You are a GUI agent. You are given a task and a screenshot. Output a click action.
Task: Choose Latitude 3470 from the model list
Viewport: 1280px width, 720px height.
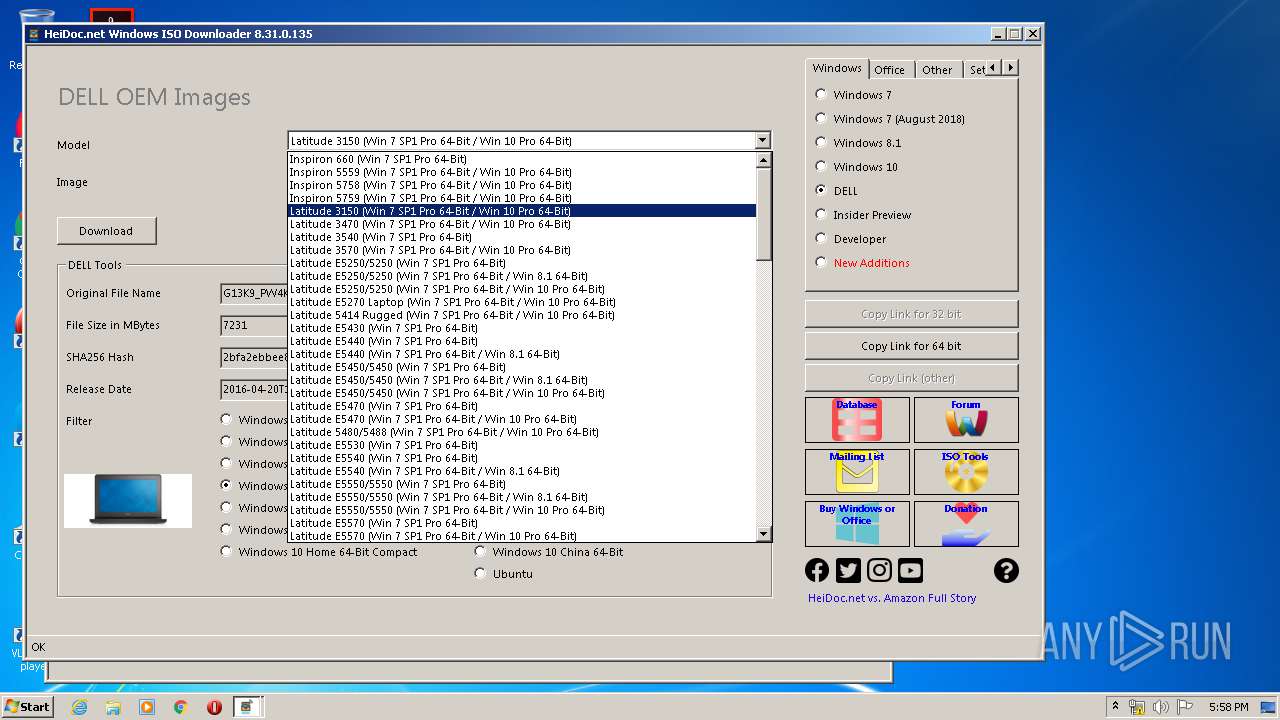522,224
